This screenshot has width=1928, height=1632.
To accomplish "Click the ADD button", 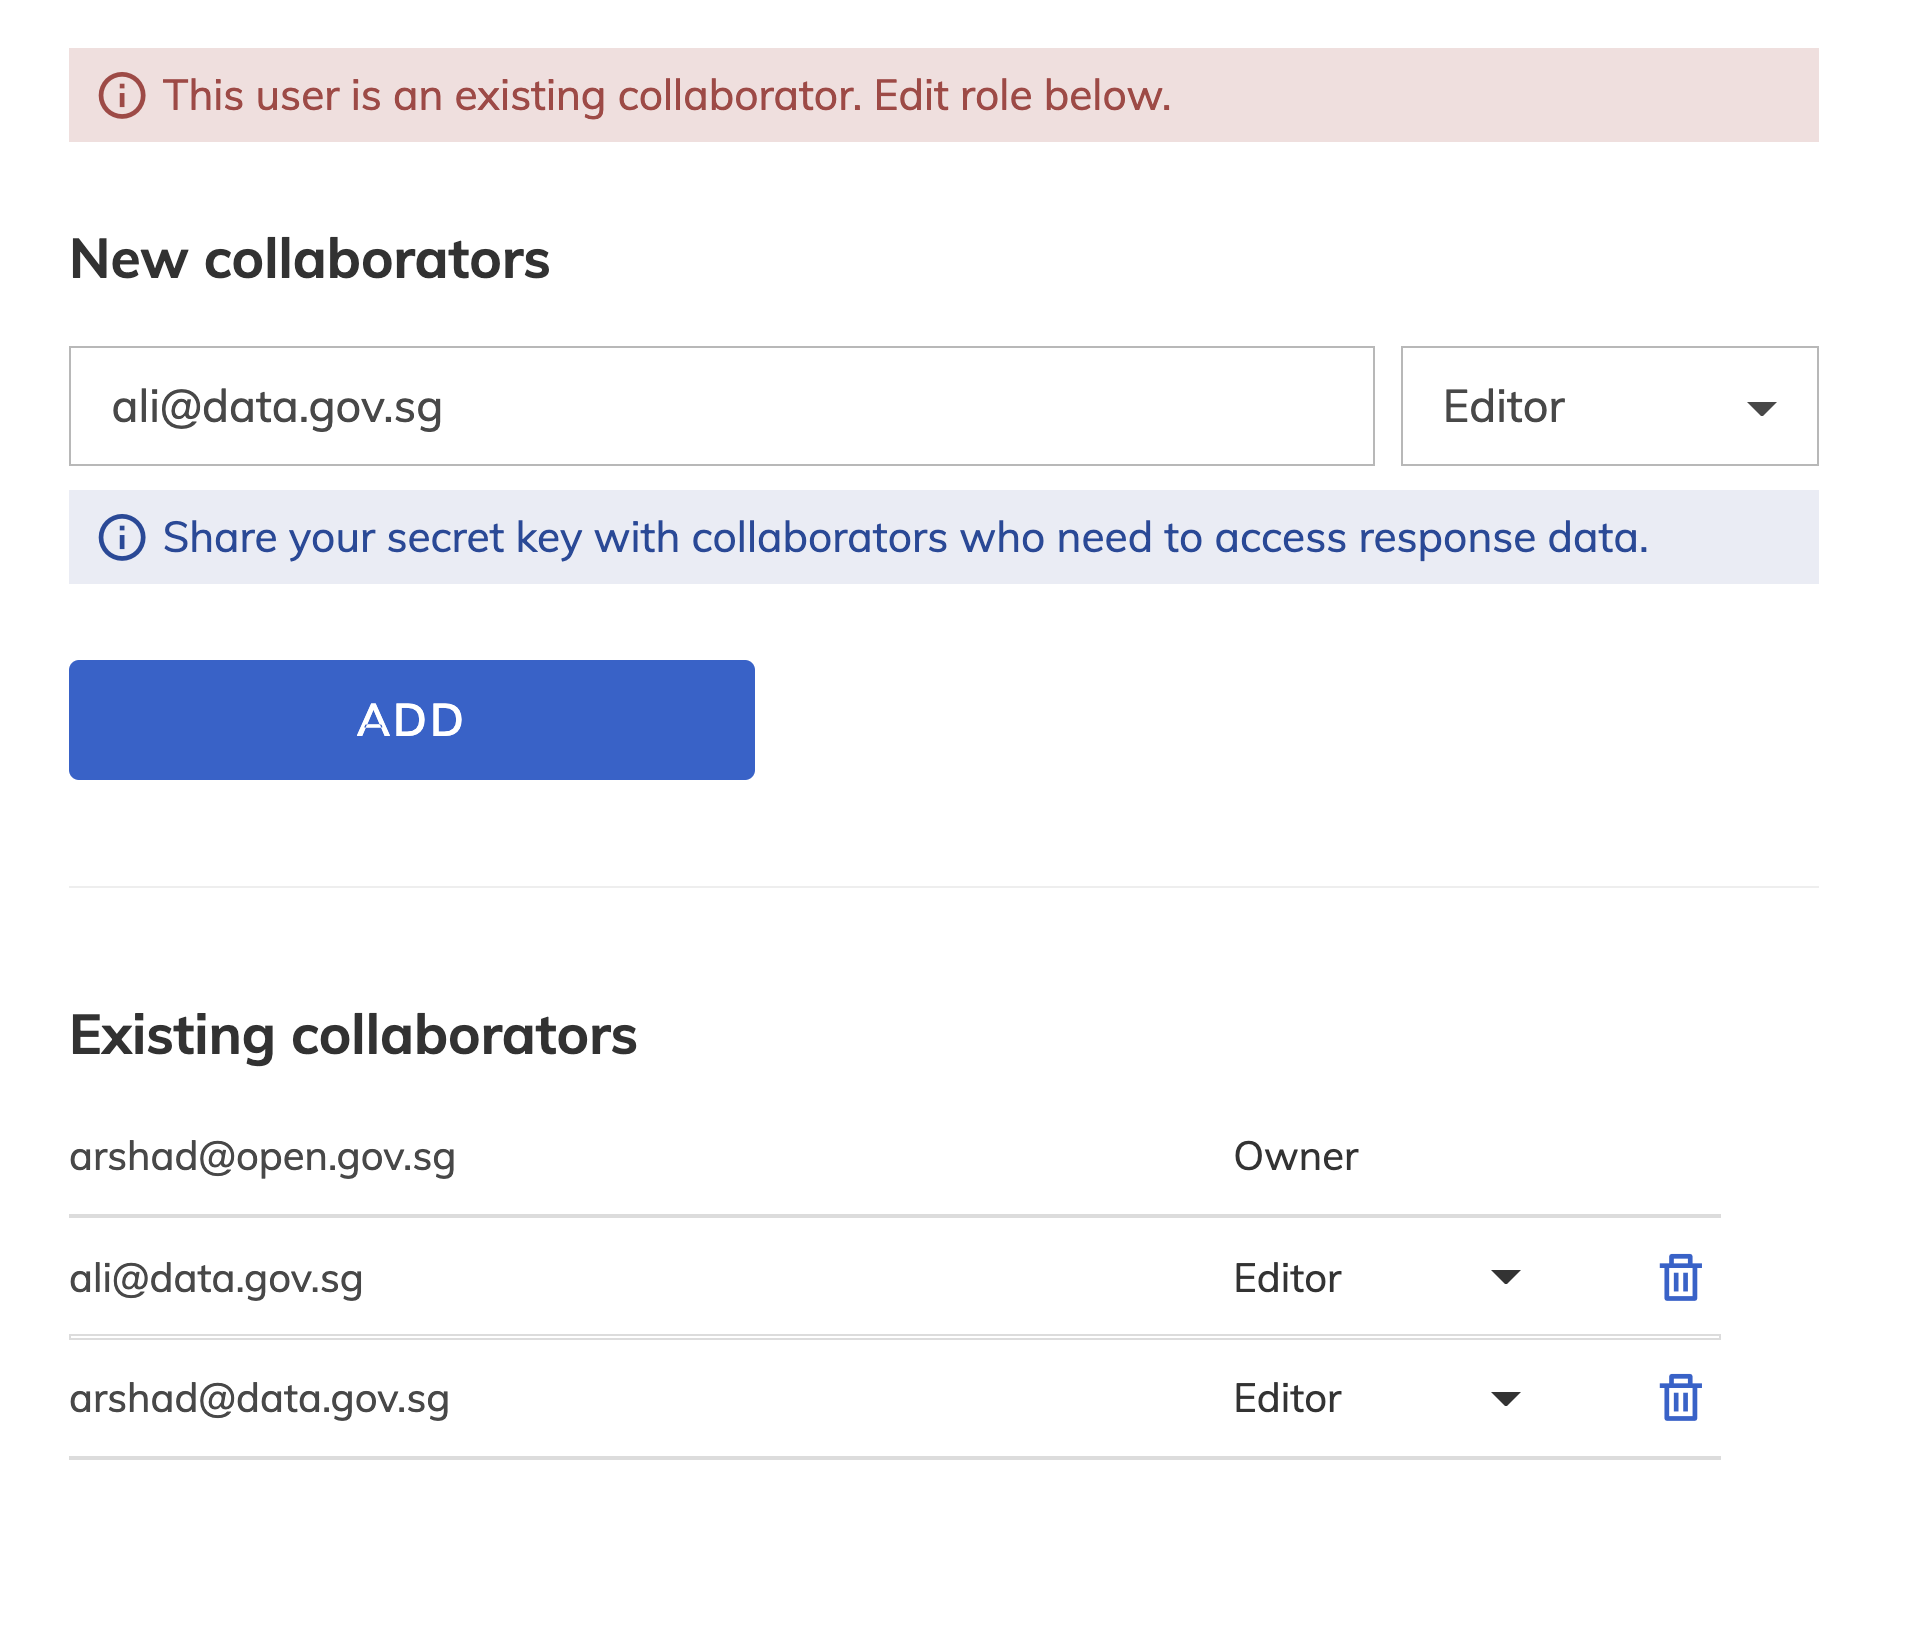I will click(x=411, y=719).
